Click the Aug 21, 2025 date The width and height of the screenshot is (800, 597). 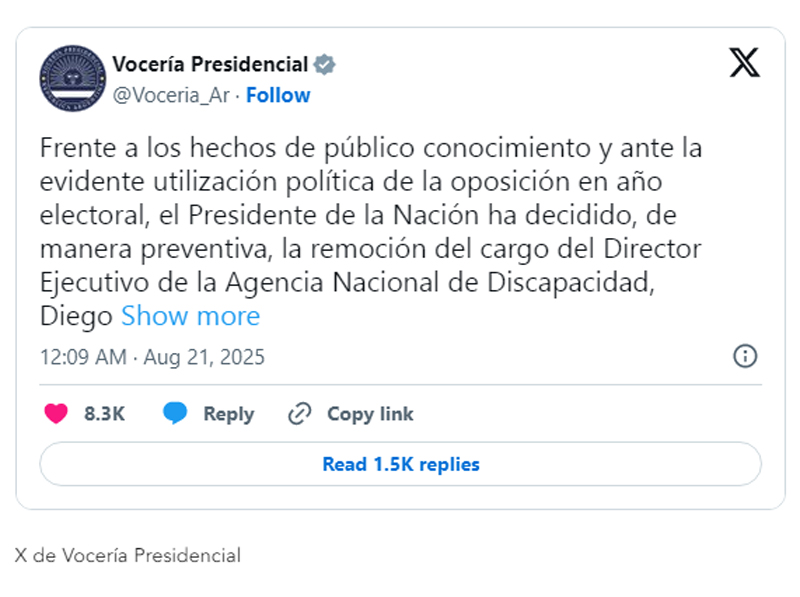point(204,357)
